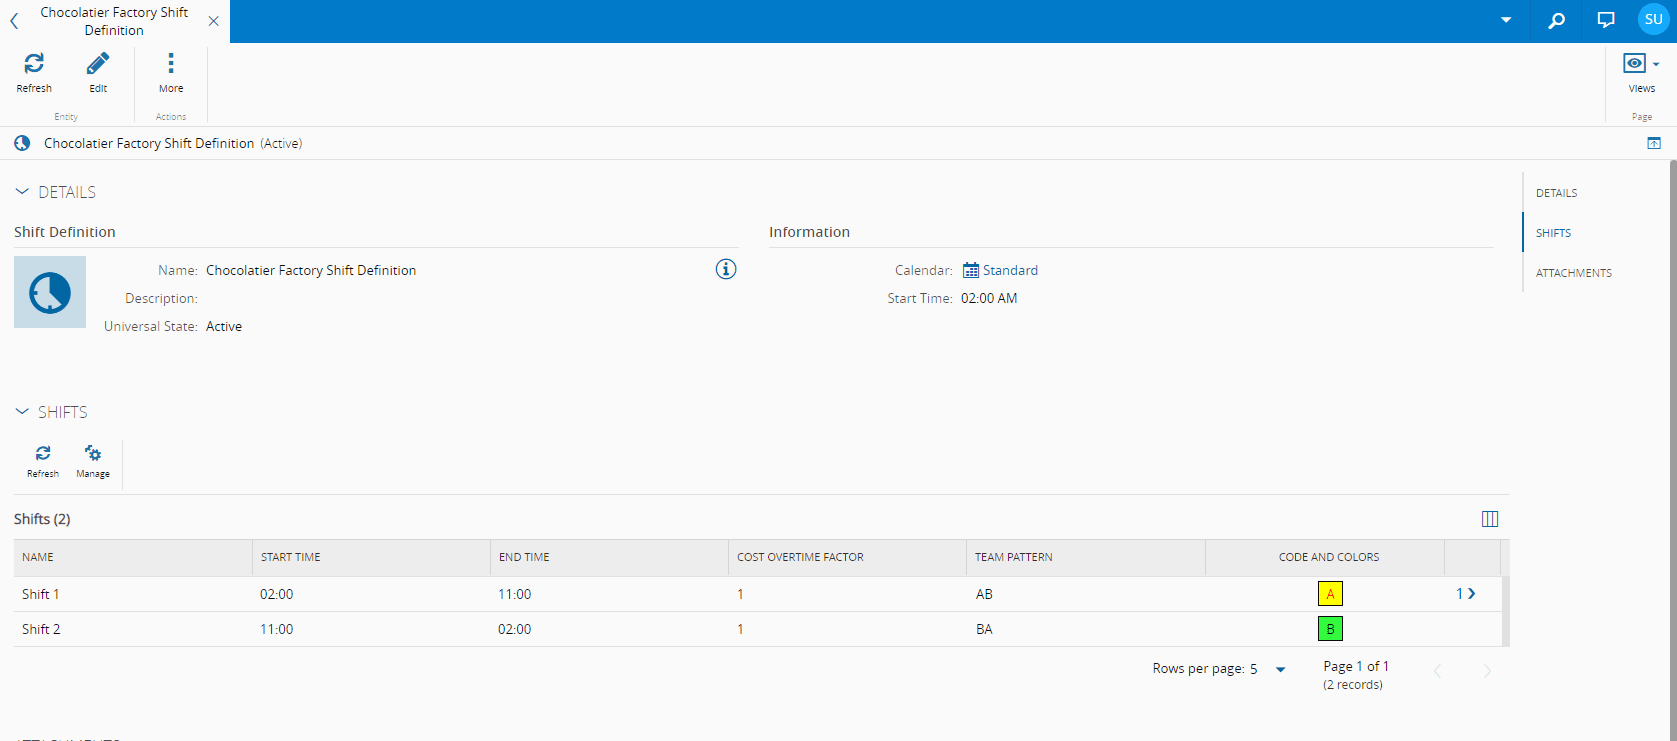Screen dimensions: 1677x741
Task: Open the Standard calendar link
Action: [x=1009, y=270]
